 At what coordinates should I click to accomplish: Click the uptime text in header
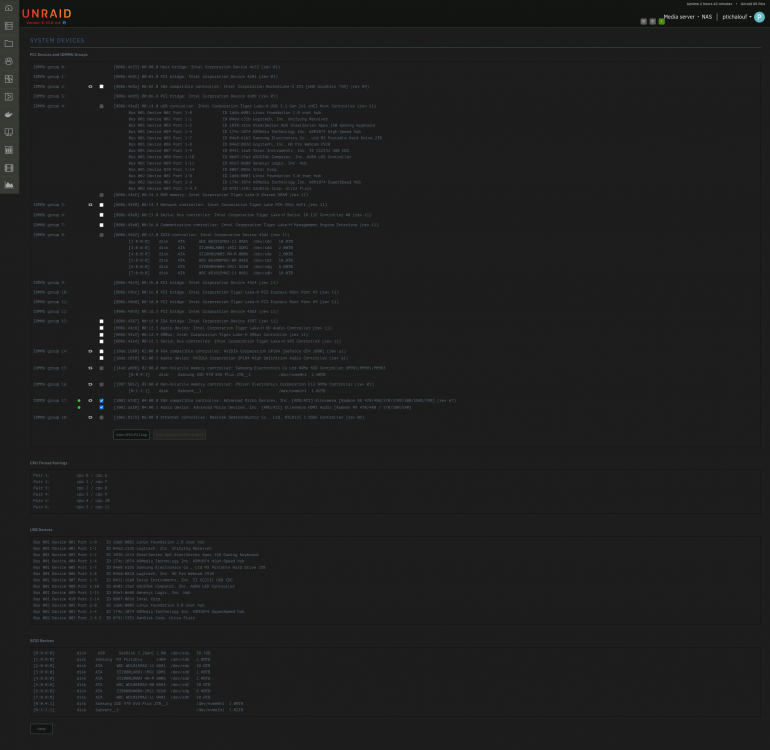(x=709, y=4)
